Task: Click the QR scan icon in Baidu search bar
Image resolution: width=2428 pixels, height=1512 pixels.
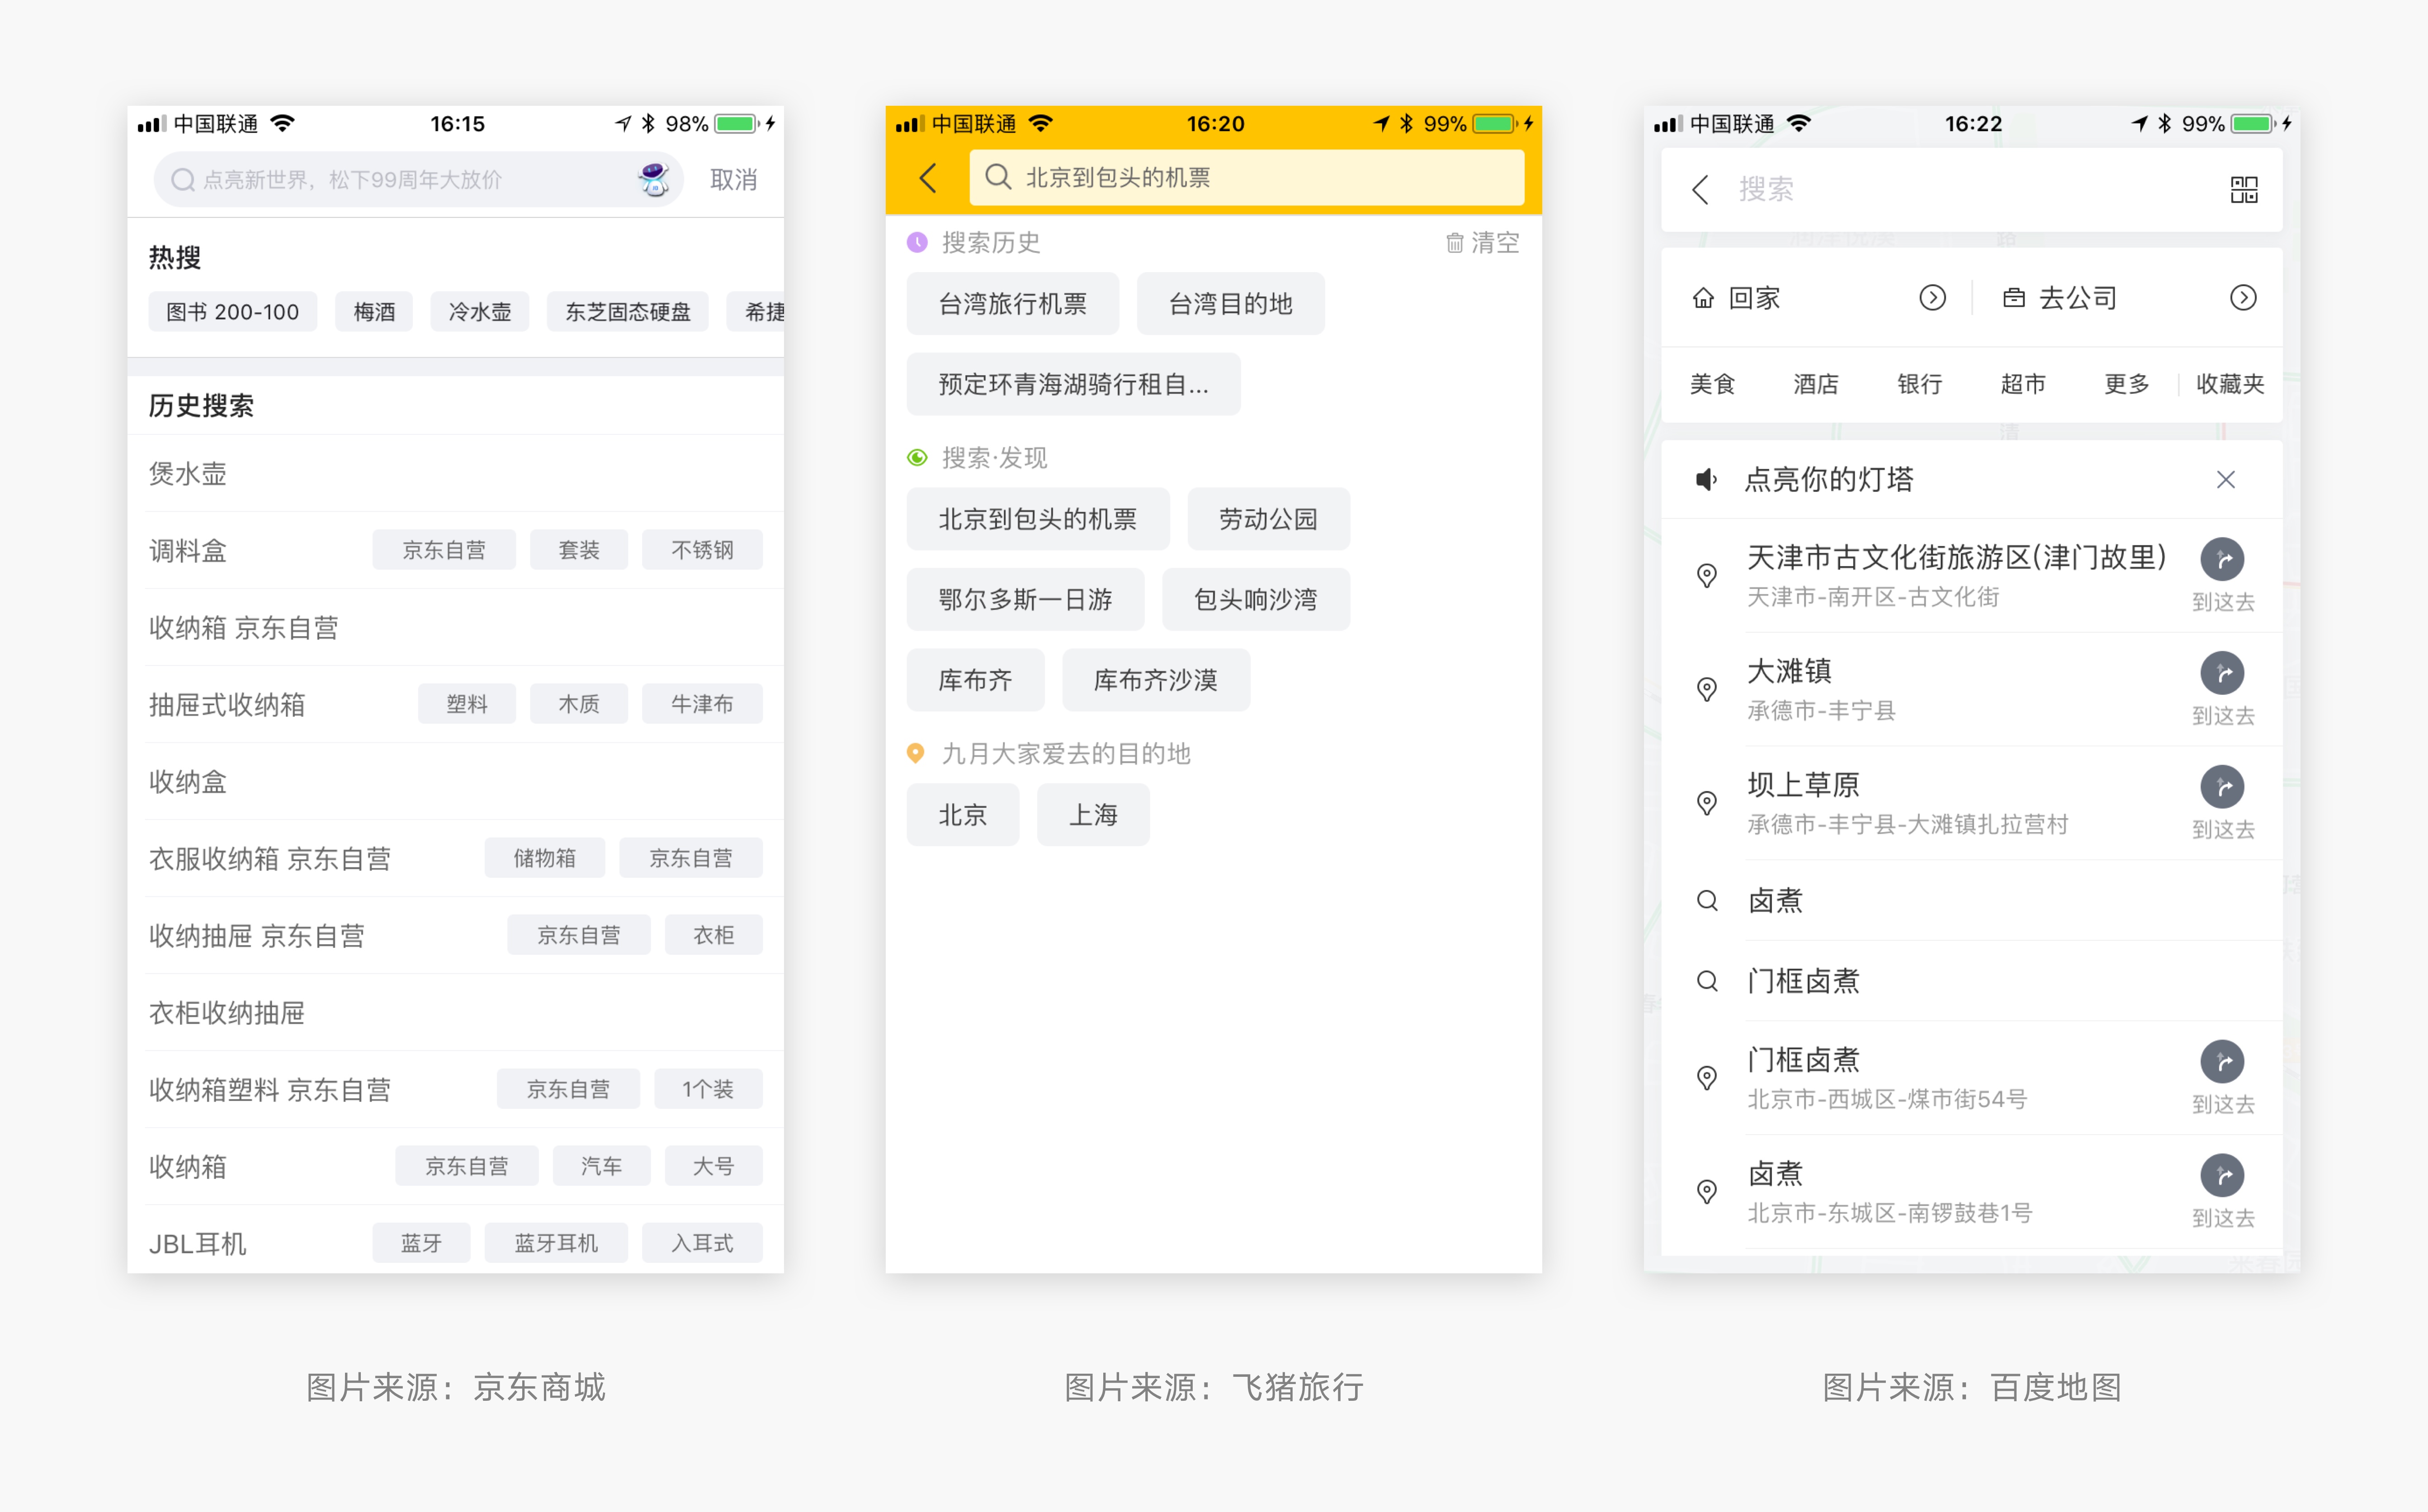Action: coord(2243,189)
